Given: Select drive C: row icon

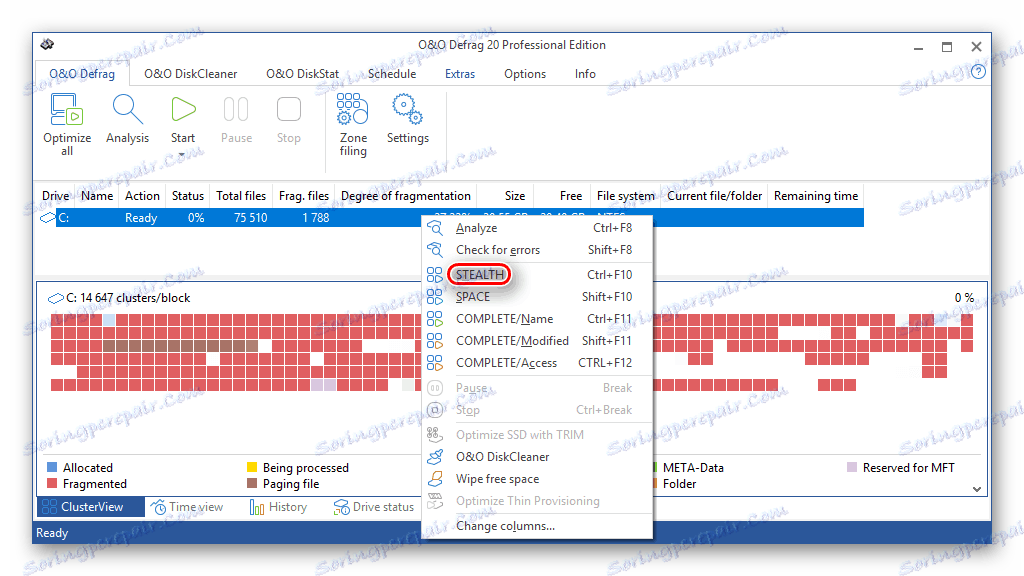Looking at the screenshot, I should tap(48, 218).
